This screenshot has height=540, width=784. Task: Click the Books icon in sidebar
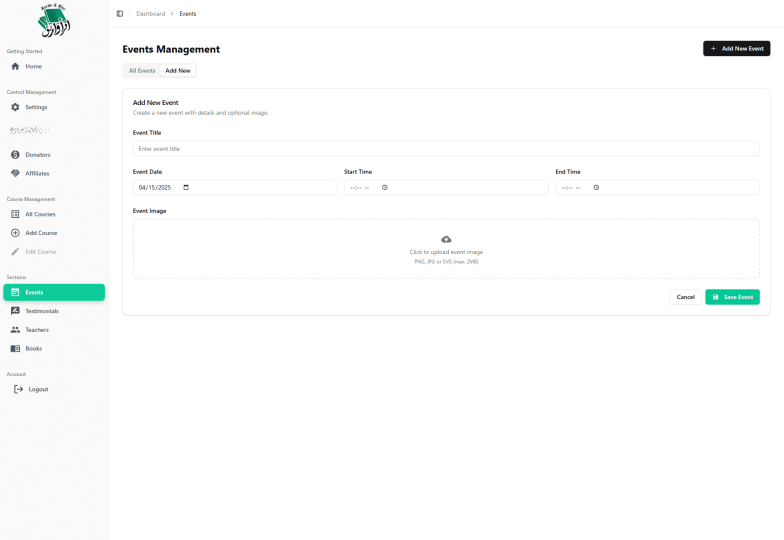(x=15, y=348)
